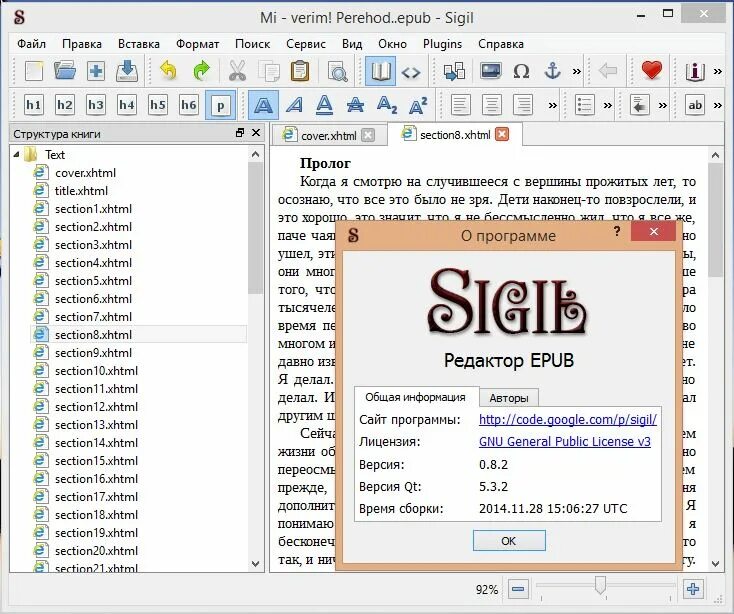Add existing files with the plus icon
Viewport: 734px width, 614px height.
pos(96,71)
